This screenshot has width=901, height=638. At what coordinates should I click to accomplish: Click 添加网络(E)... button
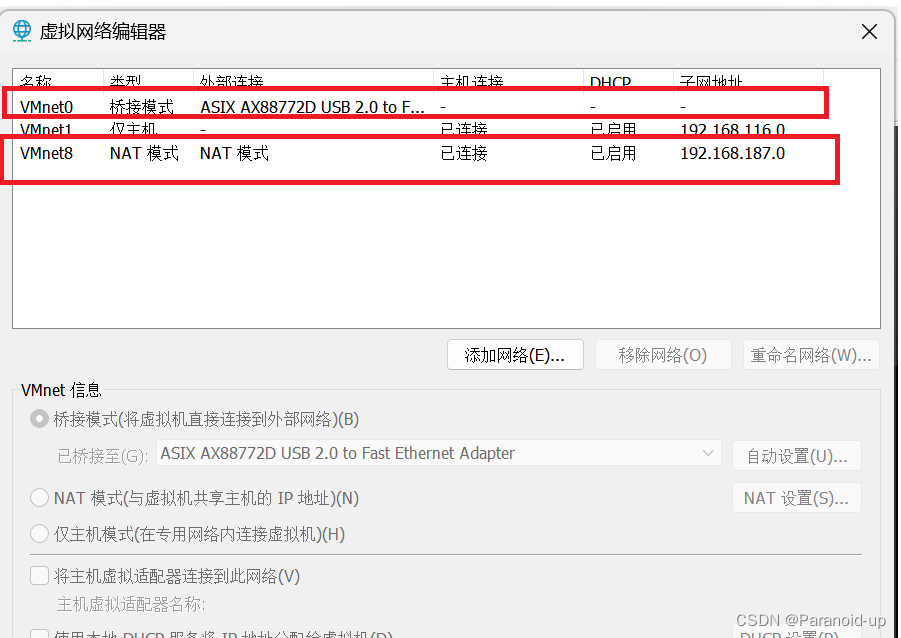click(x=515, y=355)
